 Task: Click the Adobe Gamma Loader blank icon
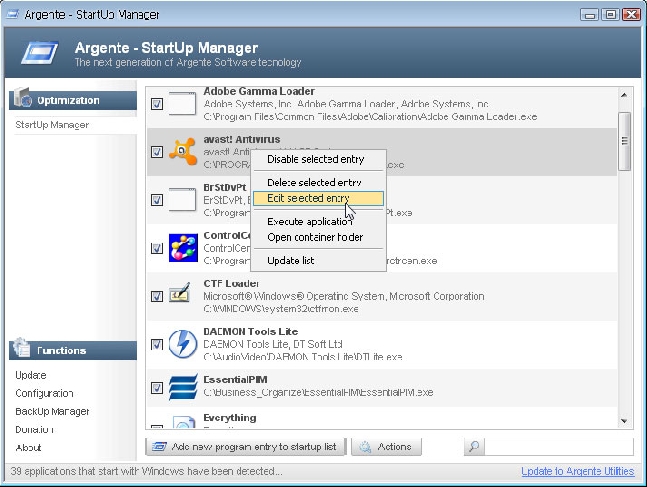[x=182, y=104]
